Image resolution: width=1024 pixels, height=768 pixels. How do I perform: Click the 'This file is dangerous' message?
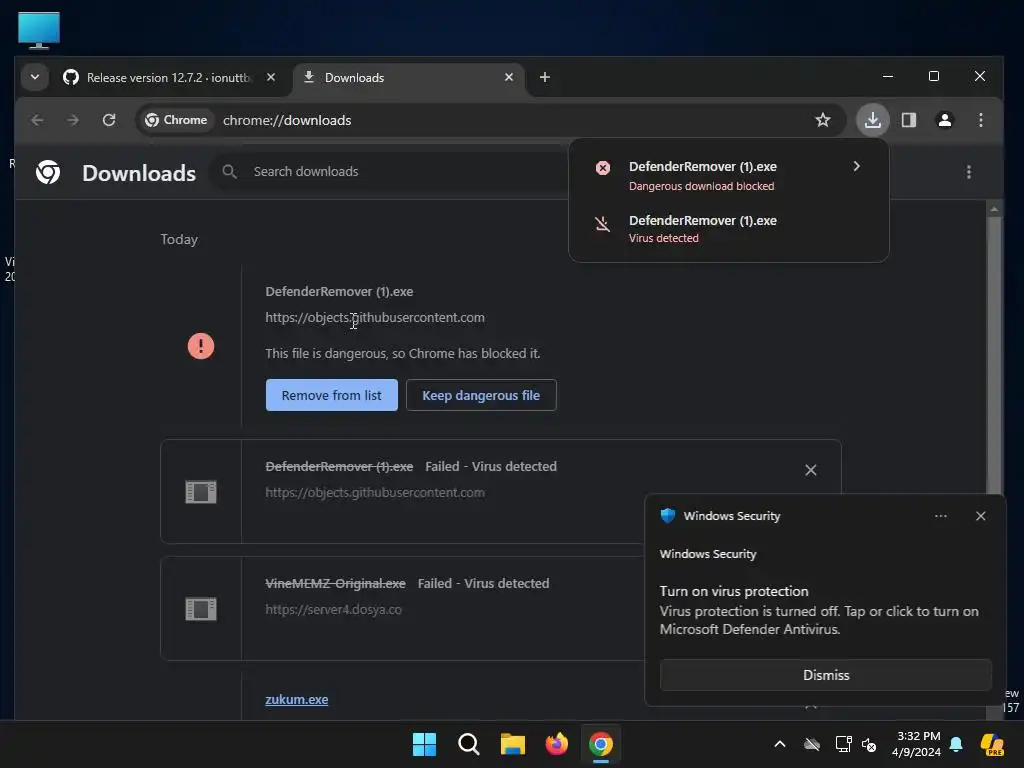click(x=402, y=353)
